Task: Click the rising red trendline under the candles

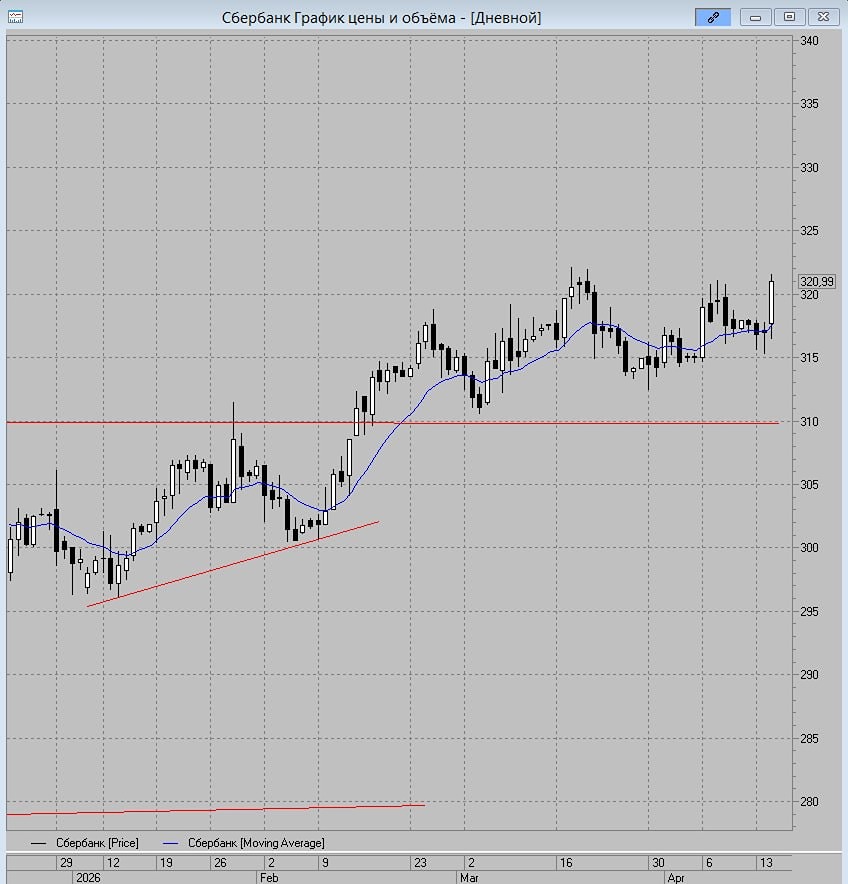Action: (232, 564)
